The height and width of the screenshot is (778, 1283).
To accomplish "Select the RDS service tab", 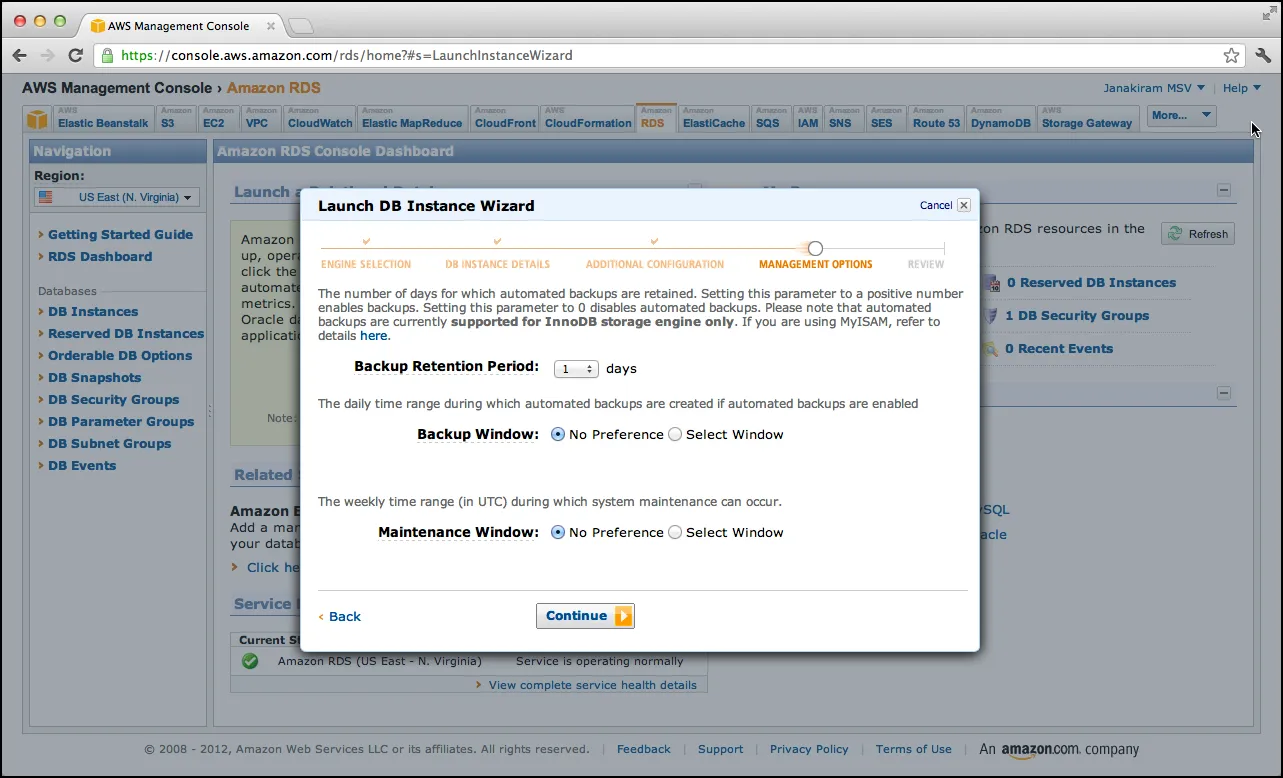I will [656, 117].
